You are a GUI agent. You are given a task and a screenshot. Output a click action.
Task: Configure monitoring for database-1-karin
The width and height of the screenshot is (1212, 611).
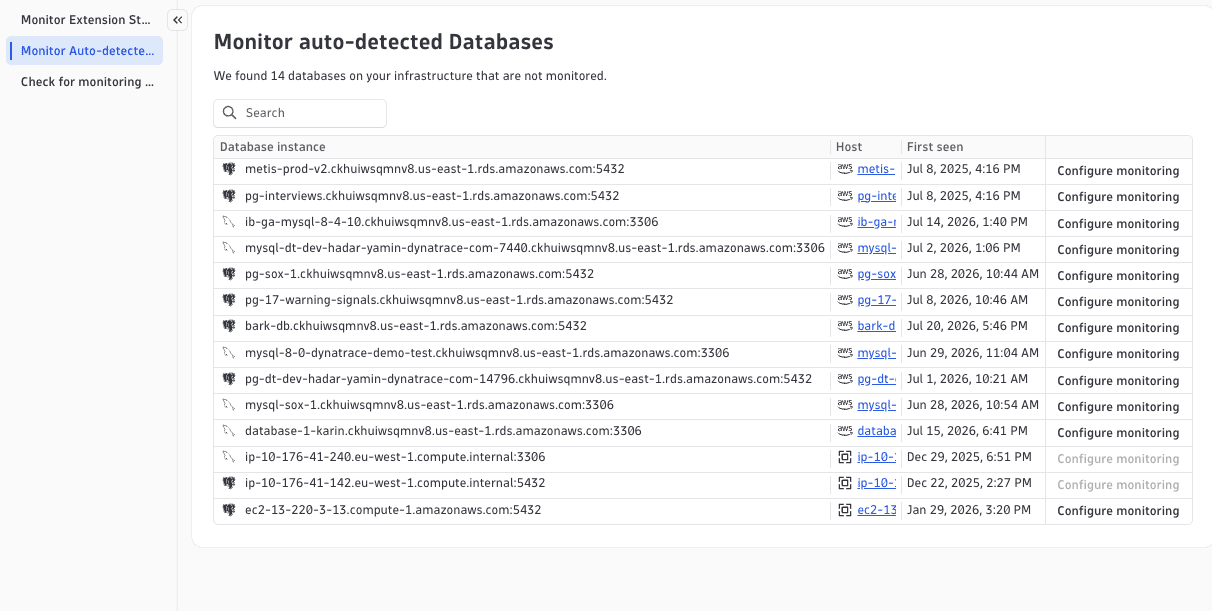(1118, 433)
